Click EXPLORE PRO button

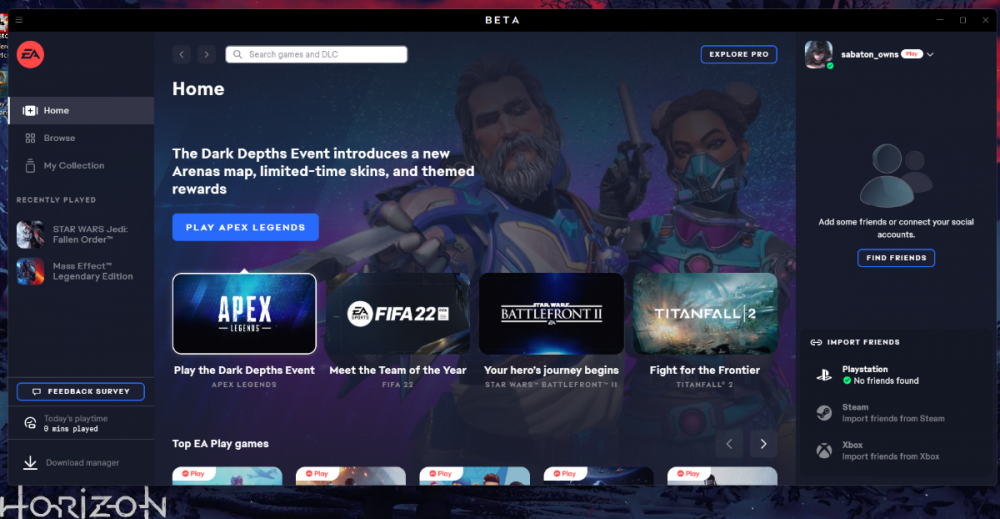coord(739,54)
